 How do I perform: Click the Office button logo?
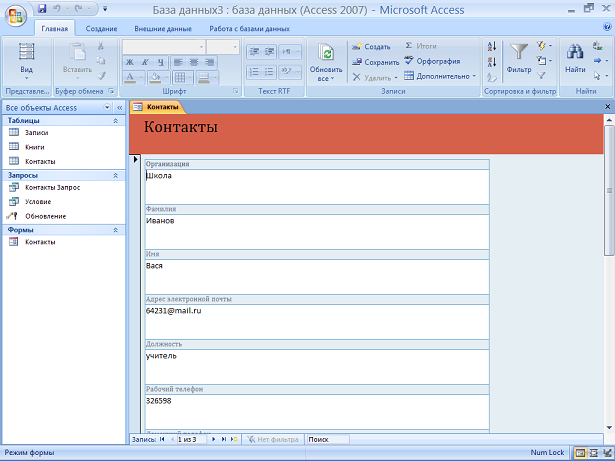coord(15,16)
